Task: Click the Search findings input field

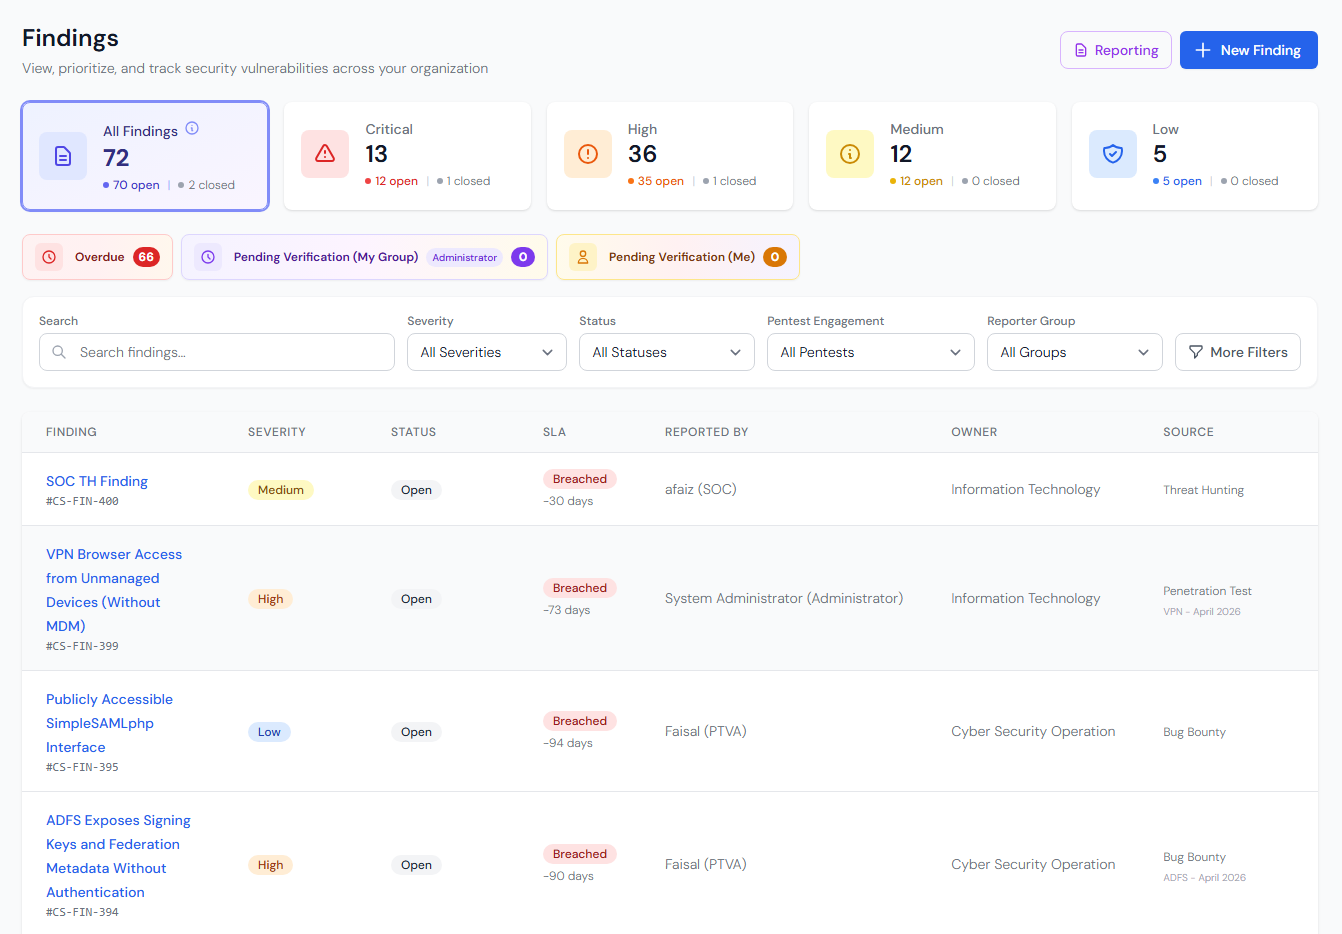Action: [x=217, y=352]
